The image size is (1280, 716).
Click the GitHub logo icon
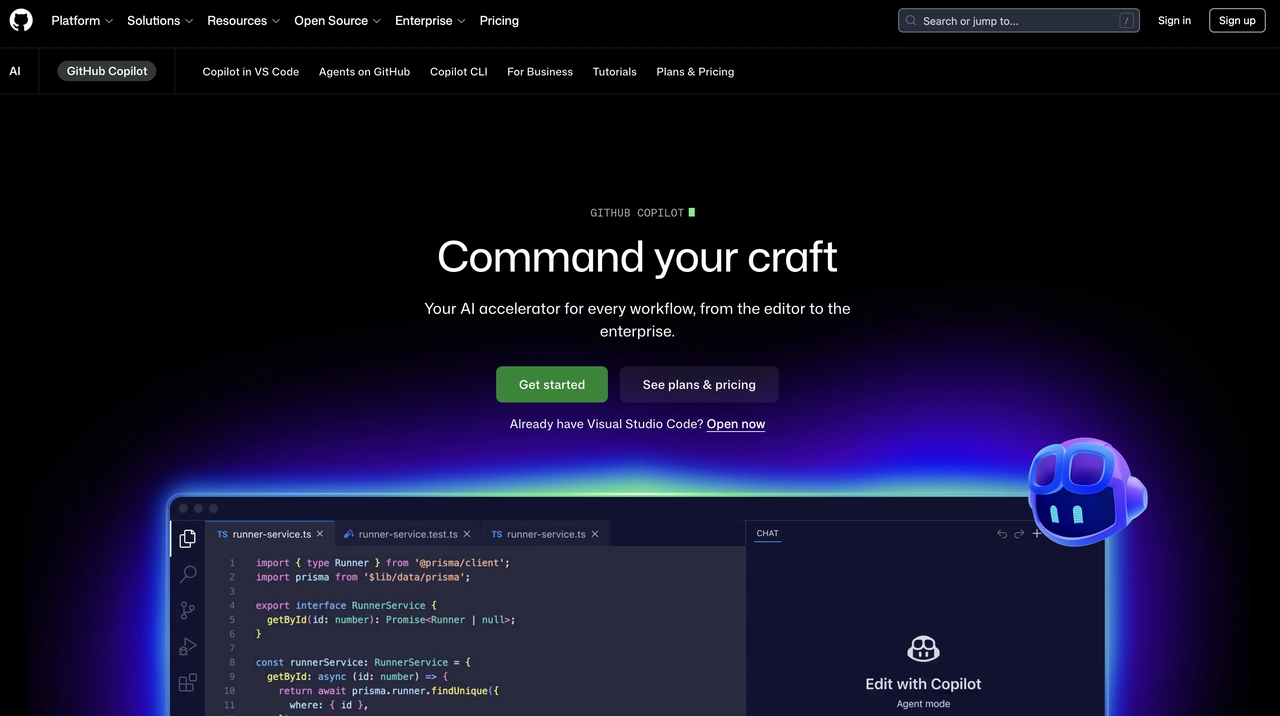pyautogui.click(x=21, y=20)
